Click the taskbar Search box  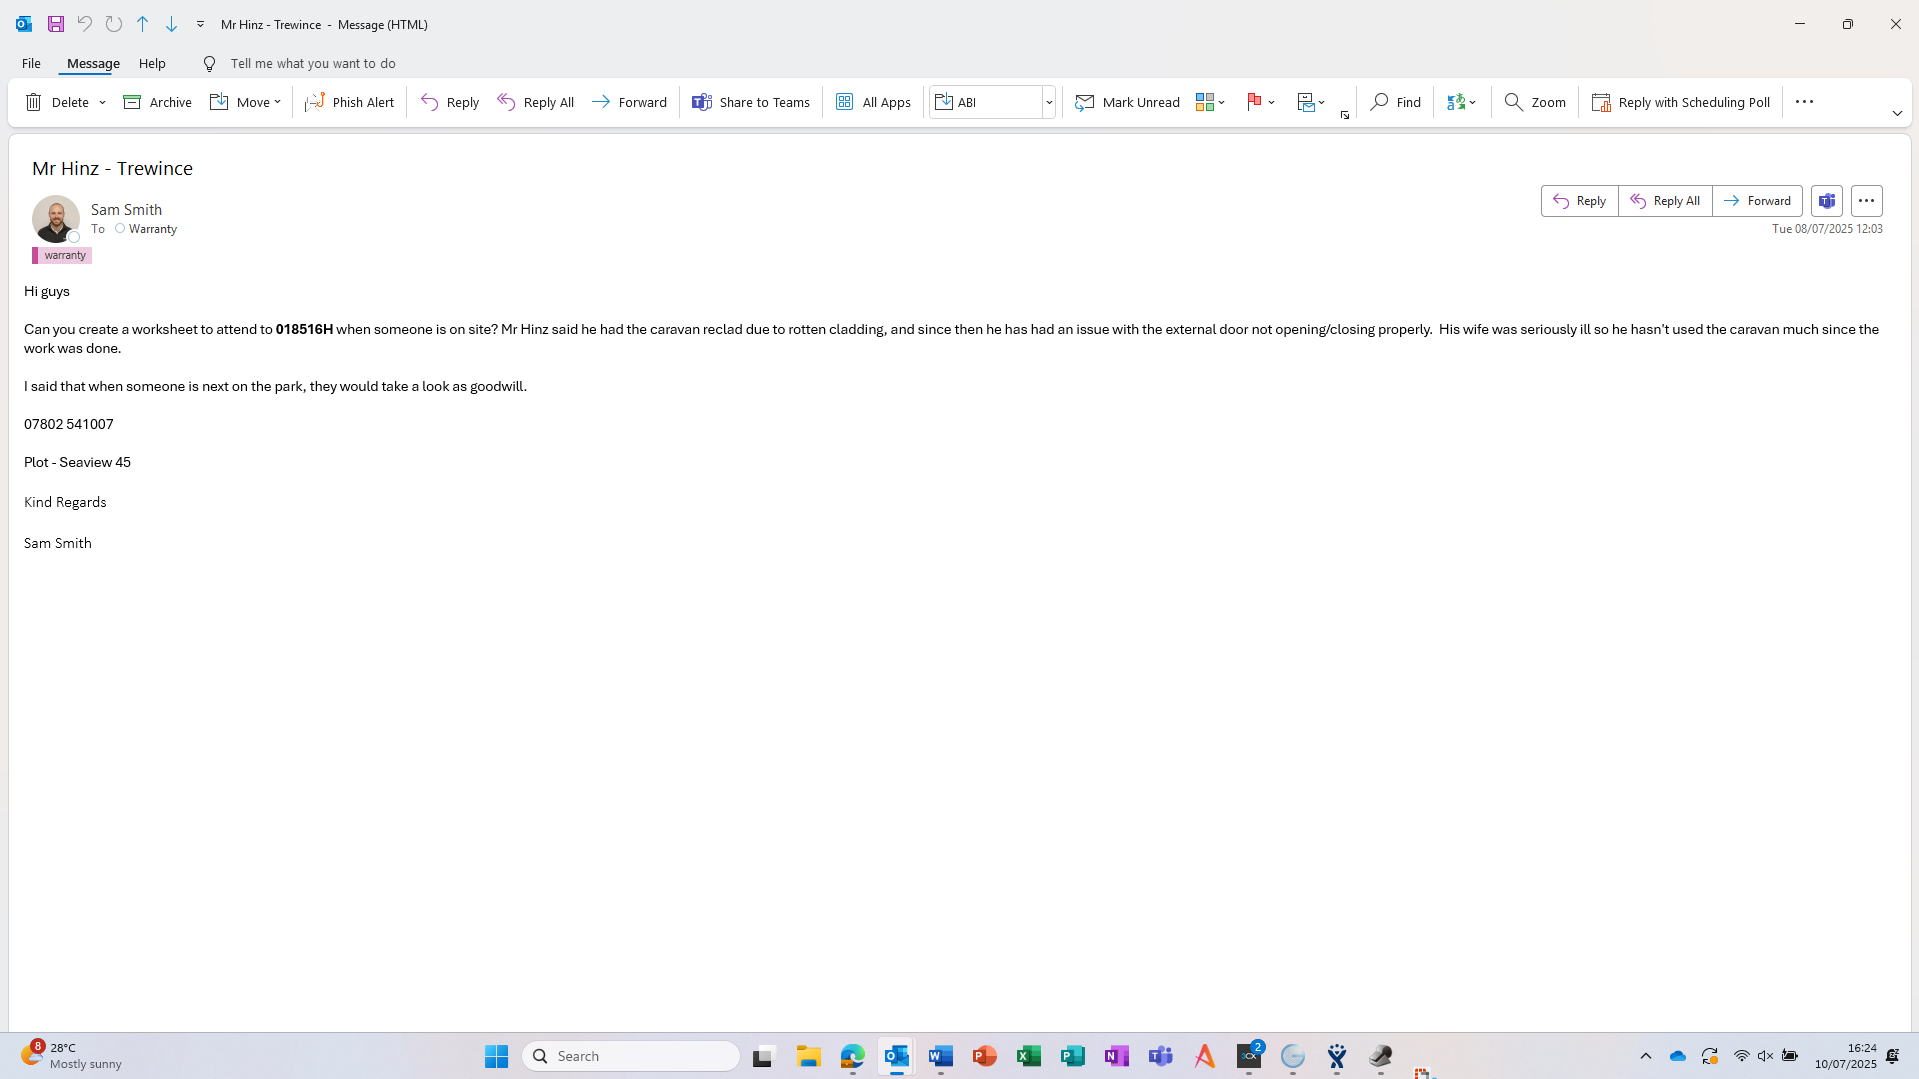click(x=631, y=1056)
